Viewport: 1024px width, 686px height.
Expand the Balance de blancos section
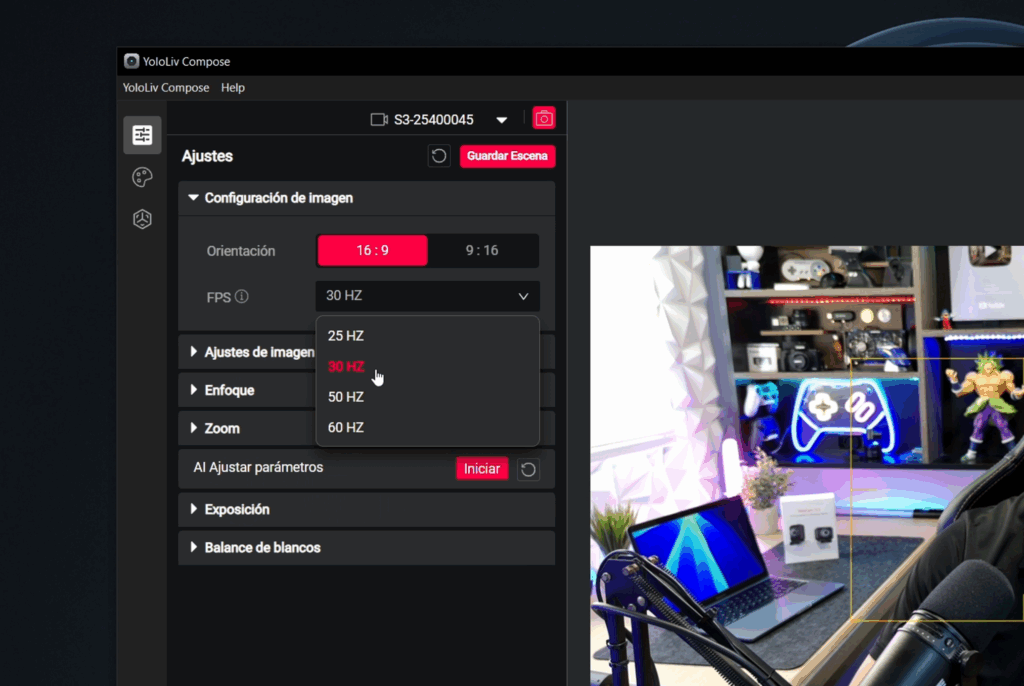tap(262, 548)
